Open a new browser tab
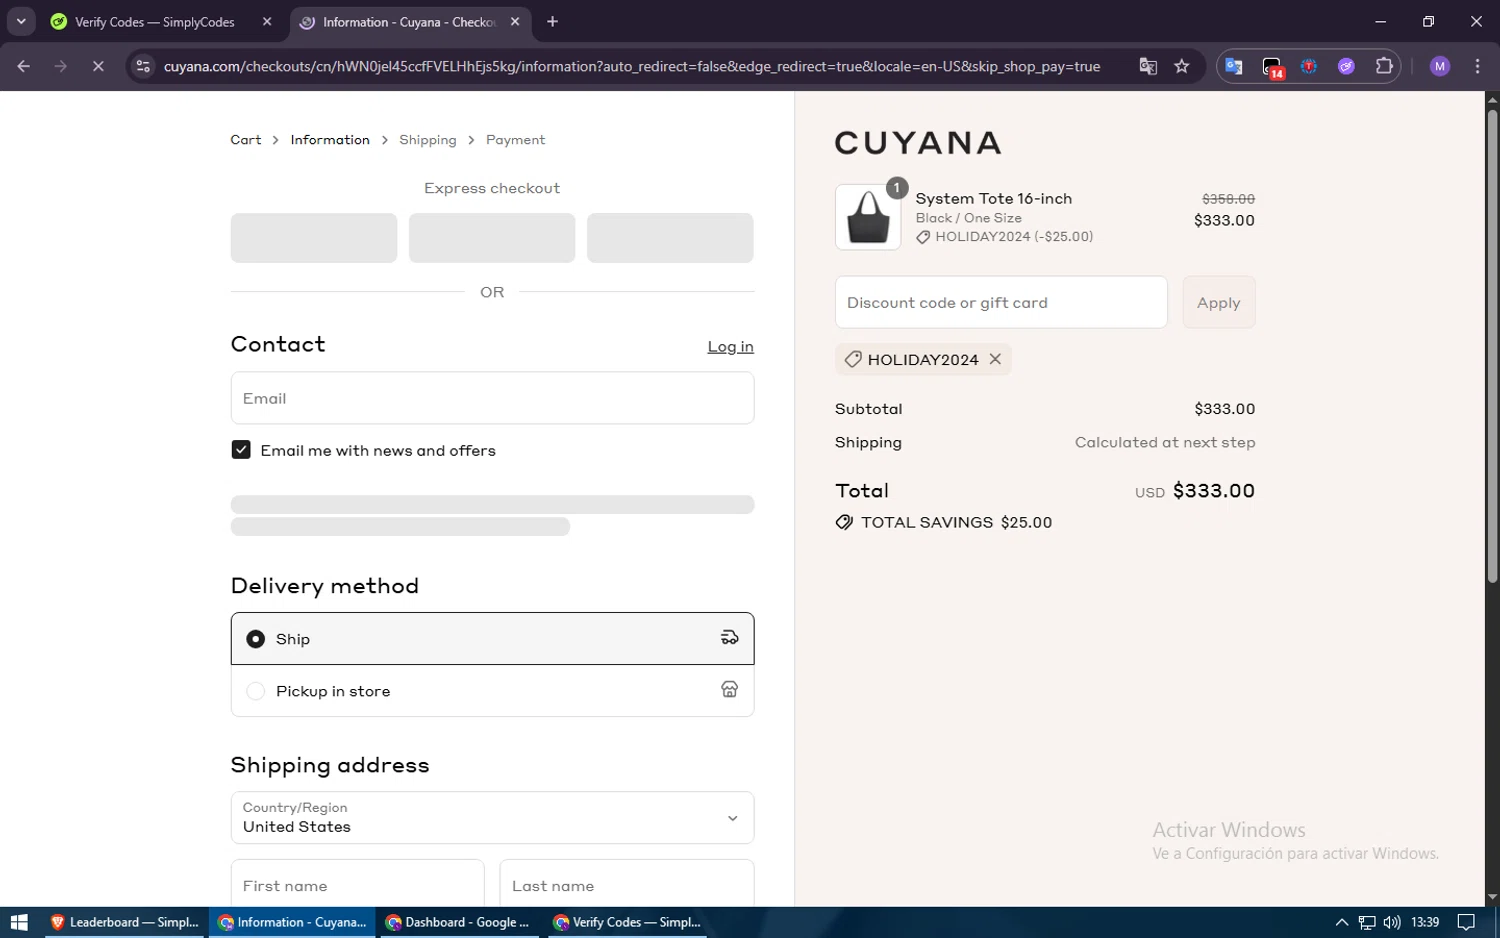The height and width of the screenshot is (938, 1500). tap(552, 21)
